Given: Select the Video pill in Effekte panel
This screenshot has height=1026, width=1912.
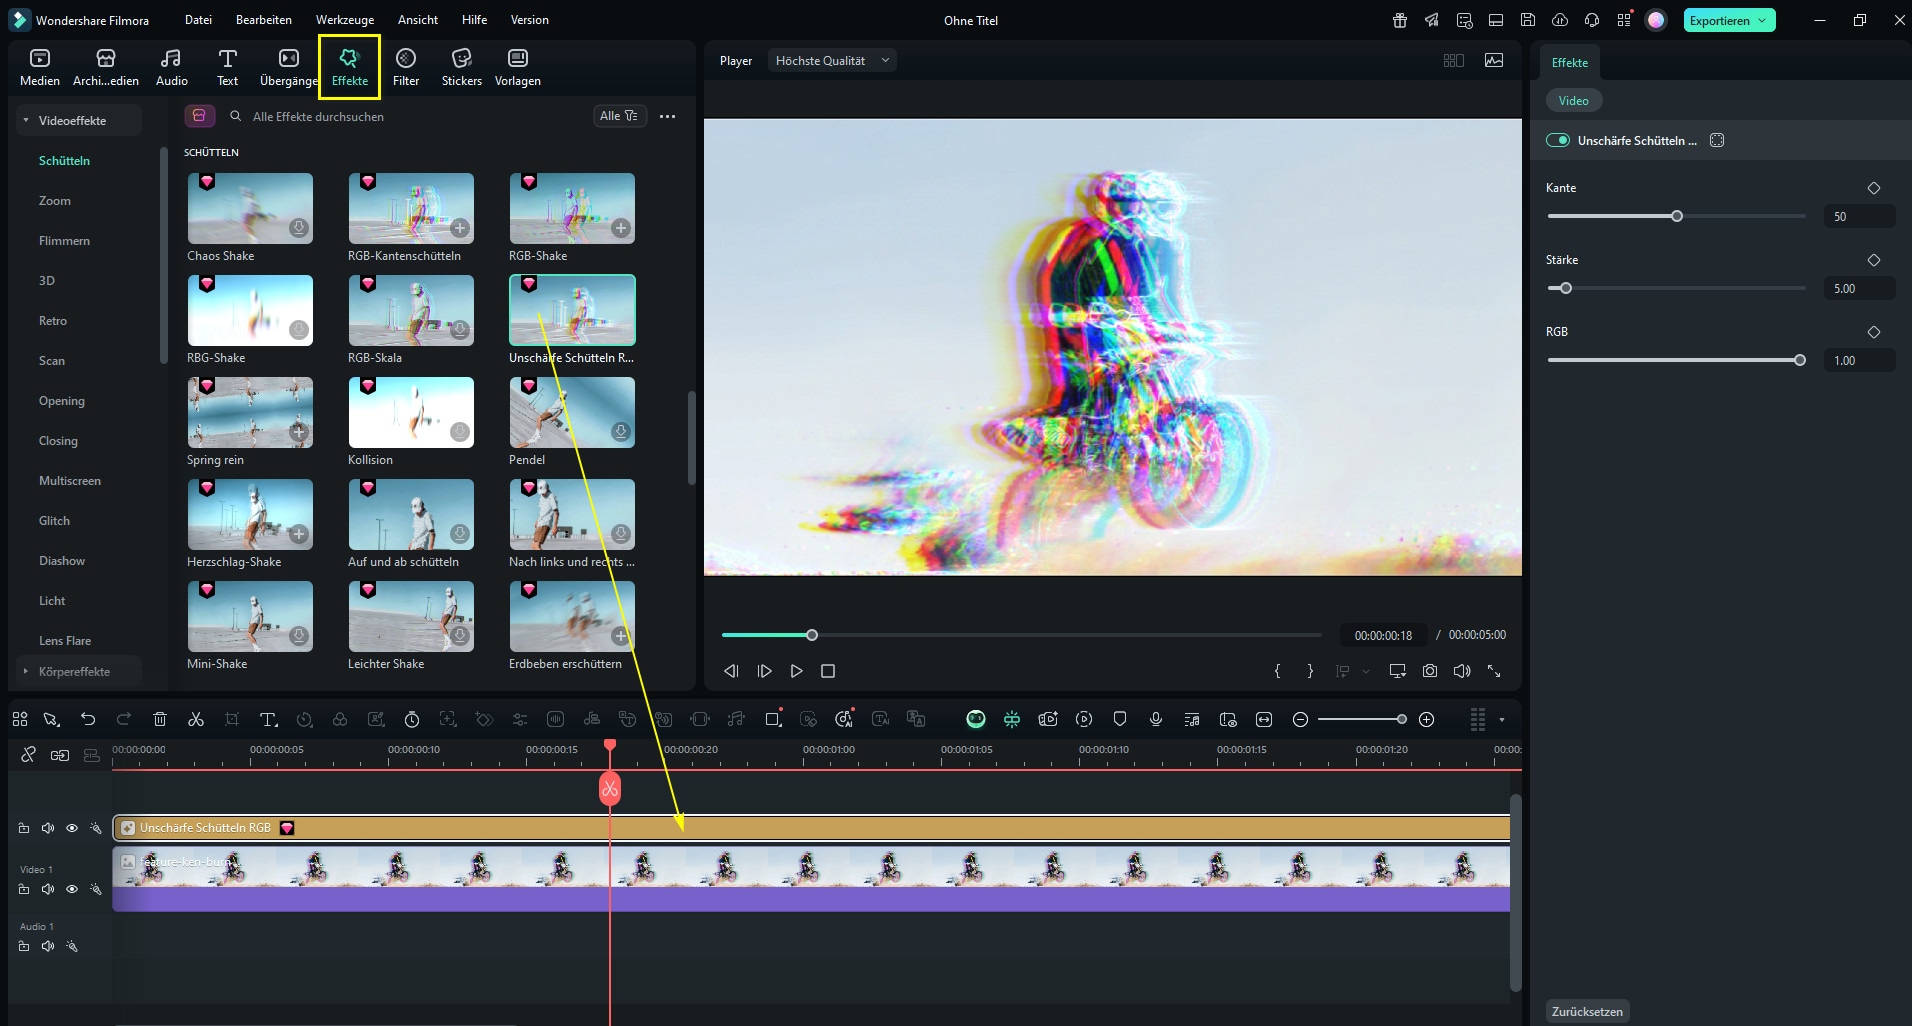Looking at the screenshot, I should (x=1573, y=101).
